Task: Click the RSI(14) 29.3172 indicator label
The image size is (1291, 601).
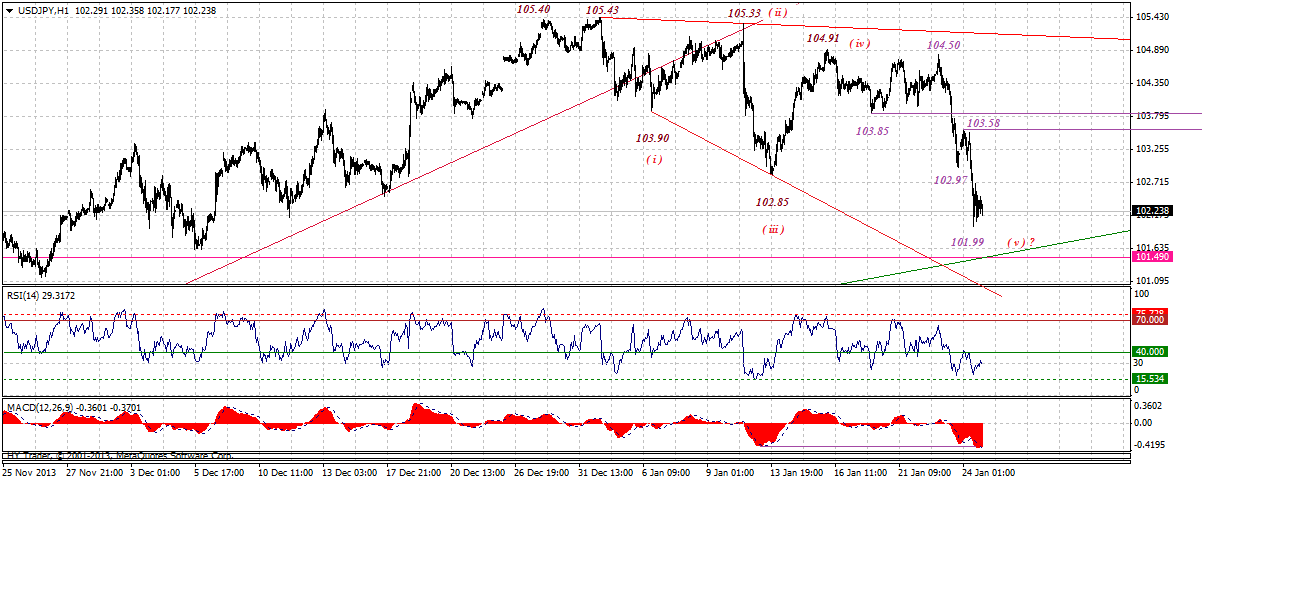Action: pos(39,296)
